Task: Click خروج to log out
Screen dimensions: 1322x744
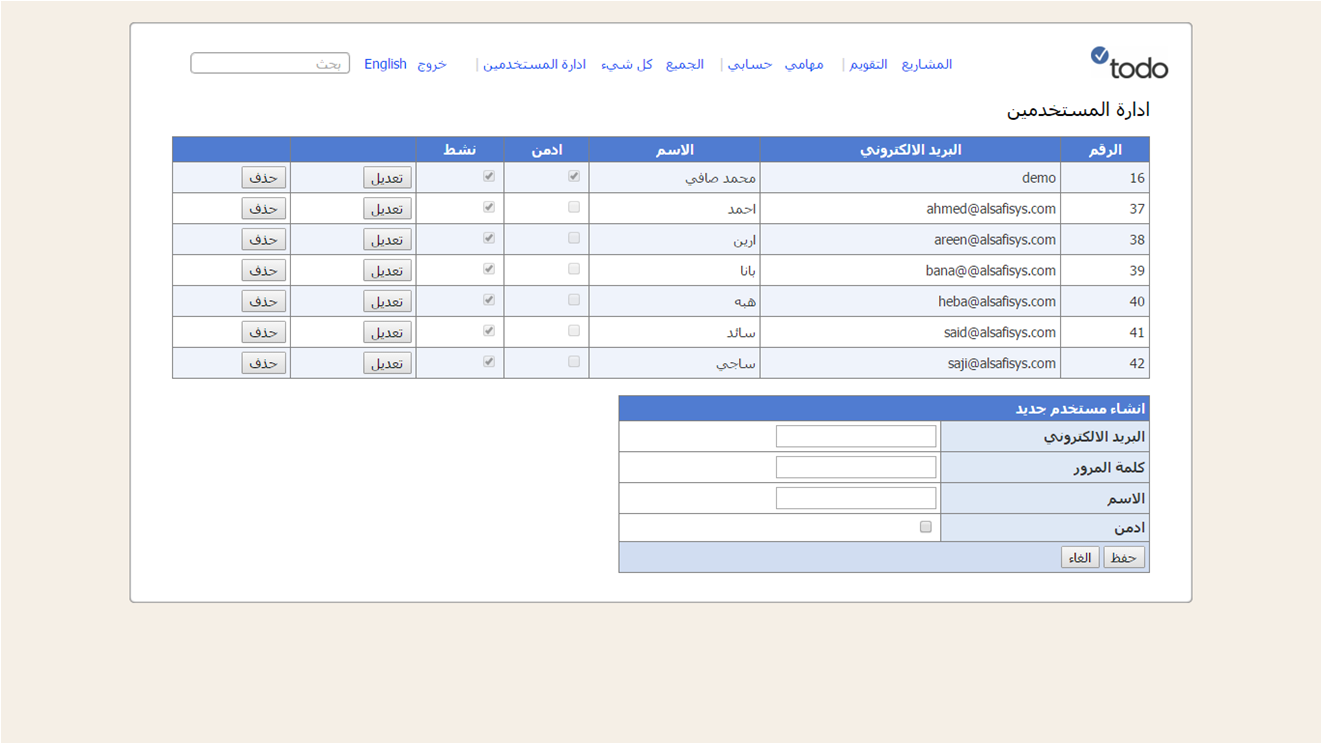Action: (432, 64)
